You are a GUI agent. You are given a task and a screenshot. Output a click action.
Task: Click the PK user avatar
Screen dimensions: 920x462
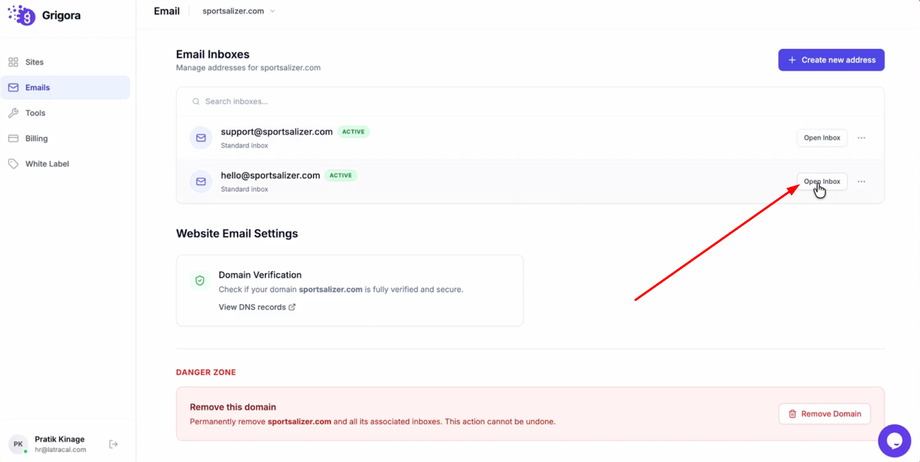[18, 444]
